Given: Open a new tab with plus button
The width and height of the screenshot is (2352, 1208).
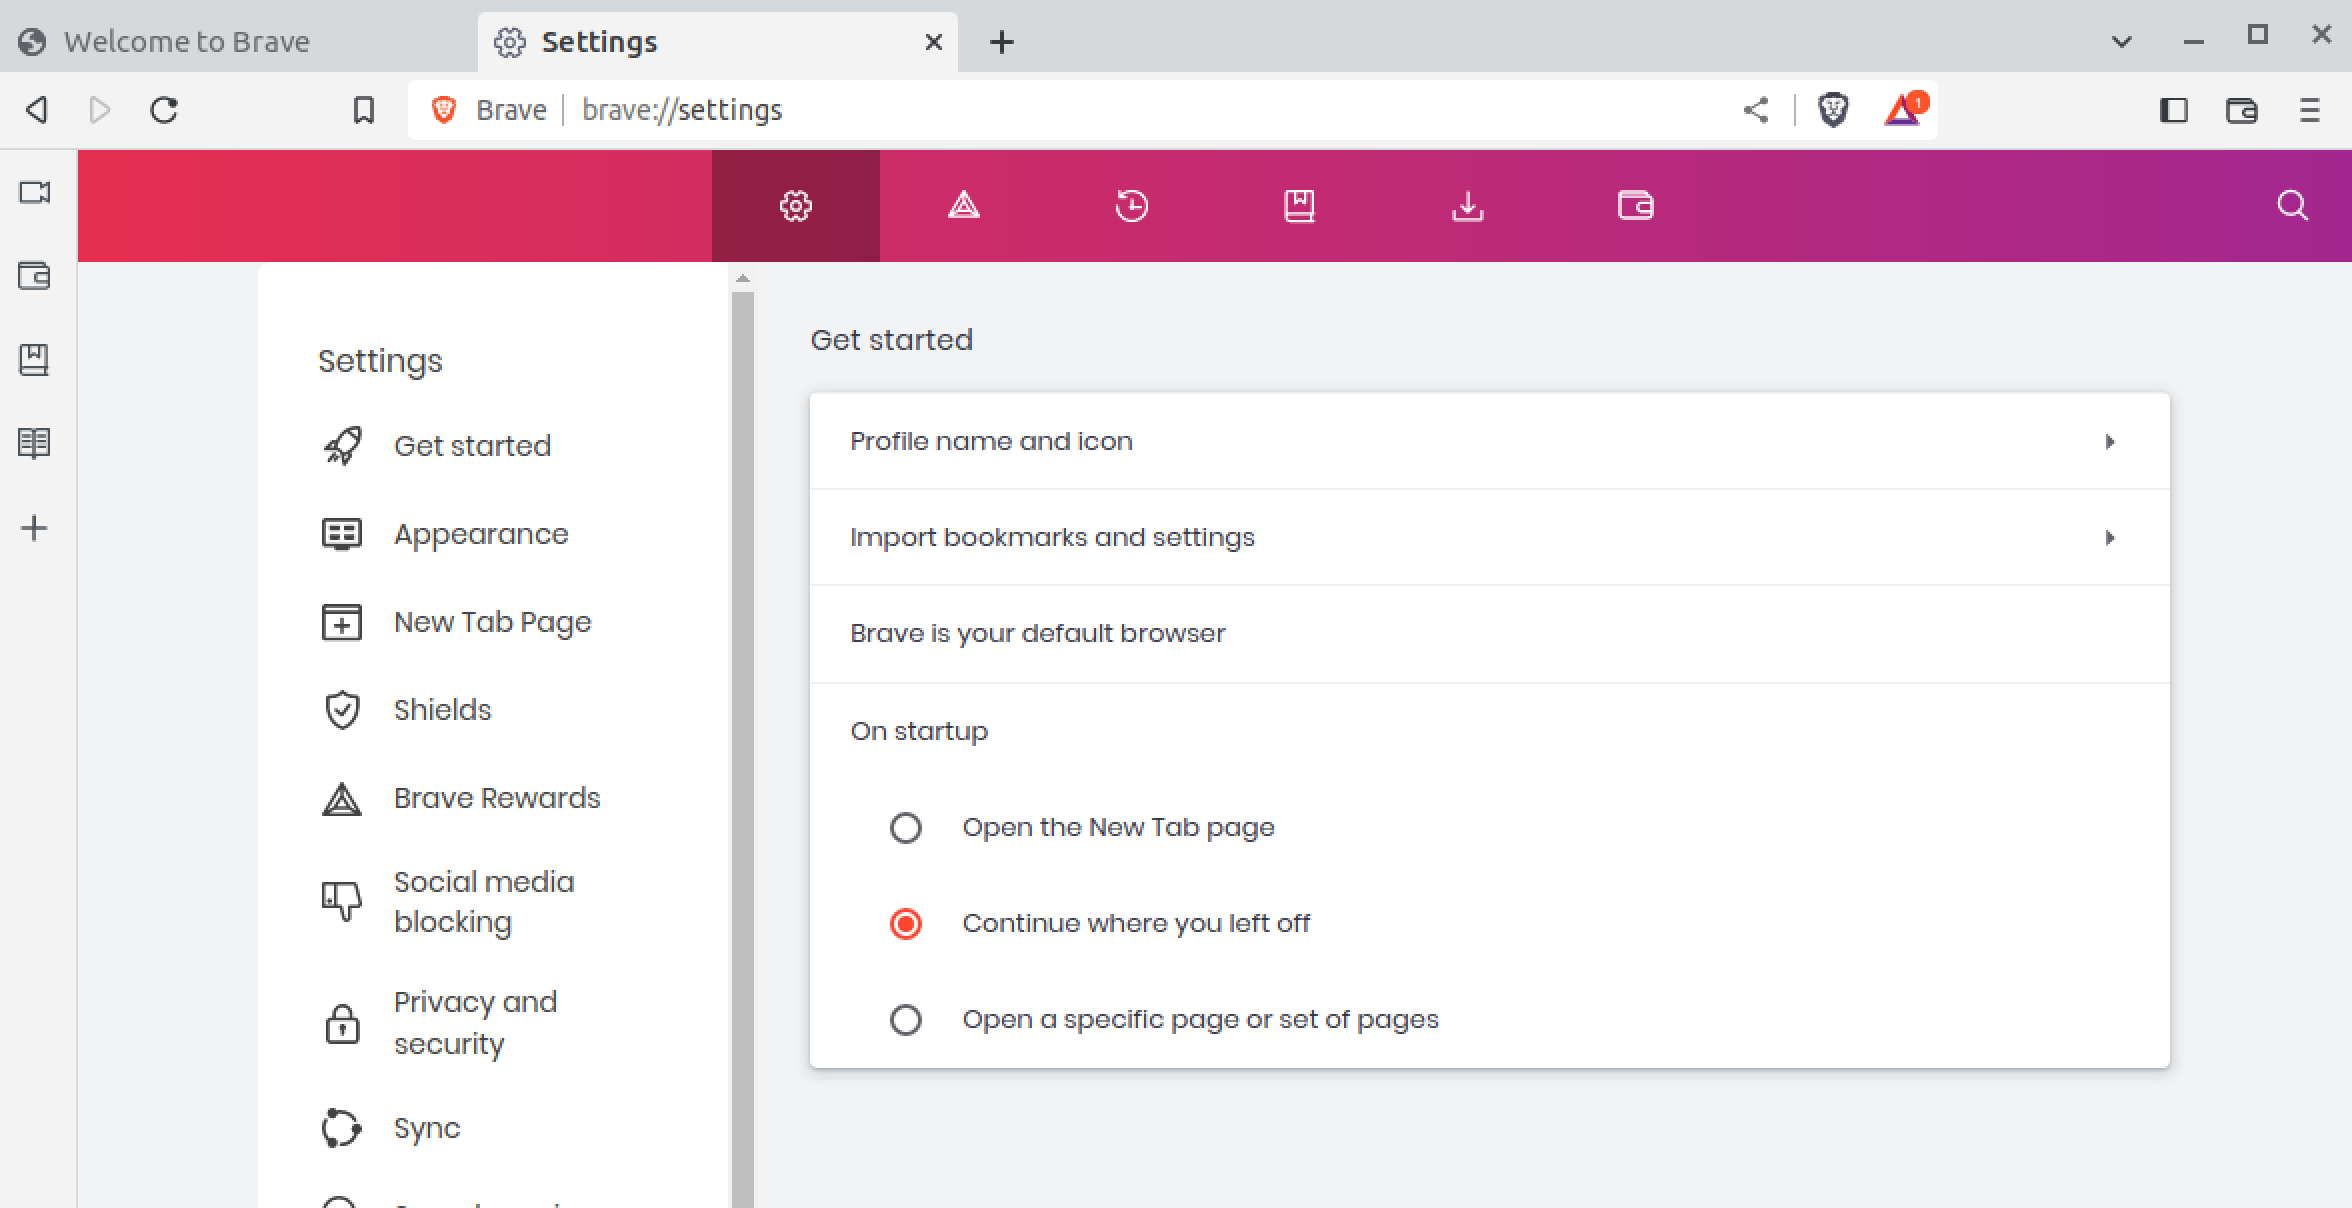Looking at the screenshot, I should coord(1002,42).
